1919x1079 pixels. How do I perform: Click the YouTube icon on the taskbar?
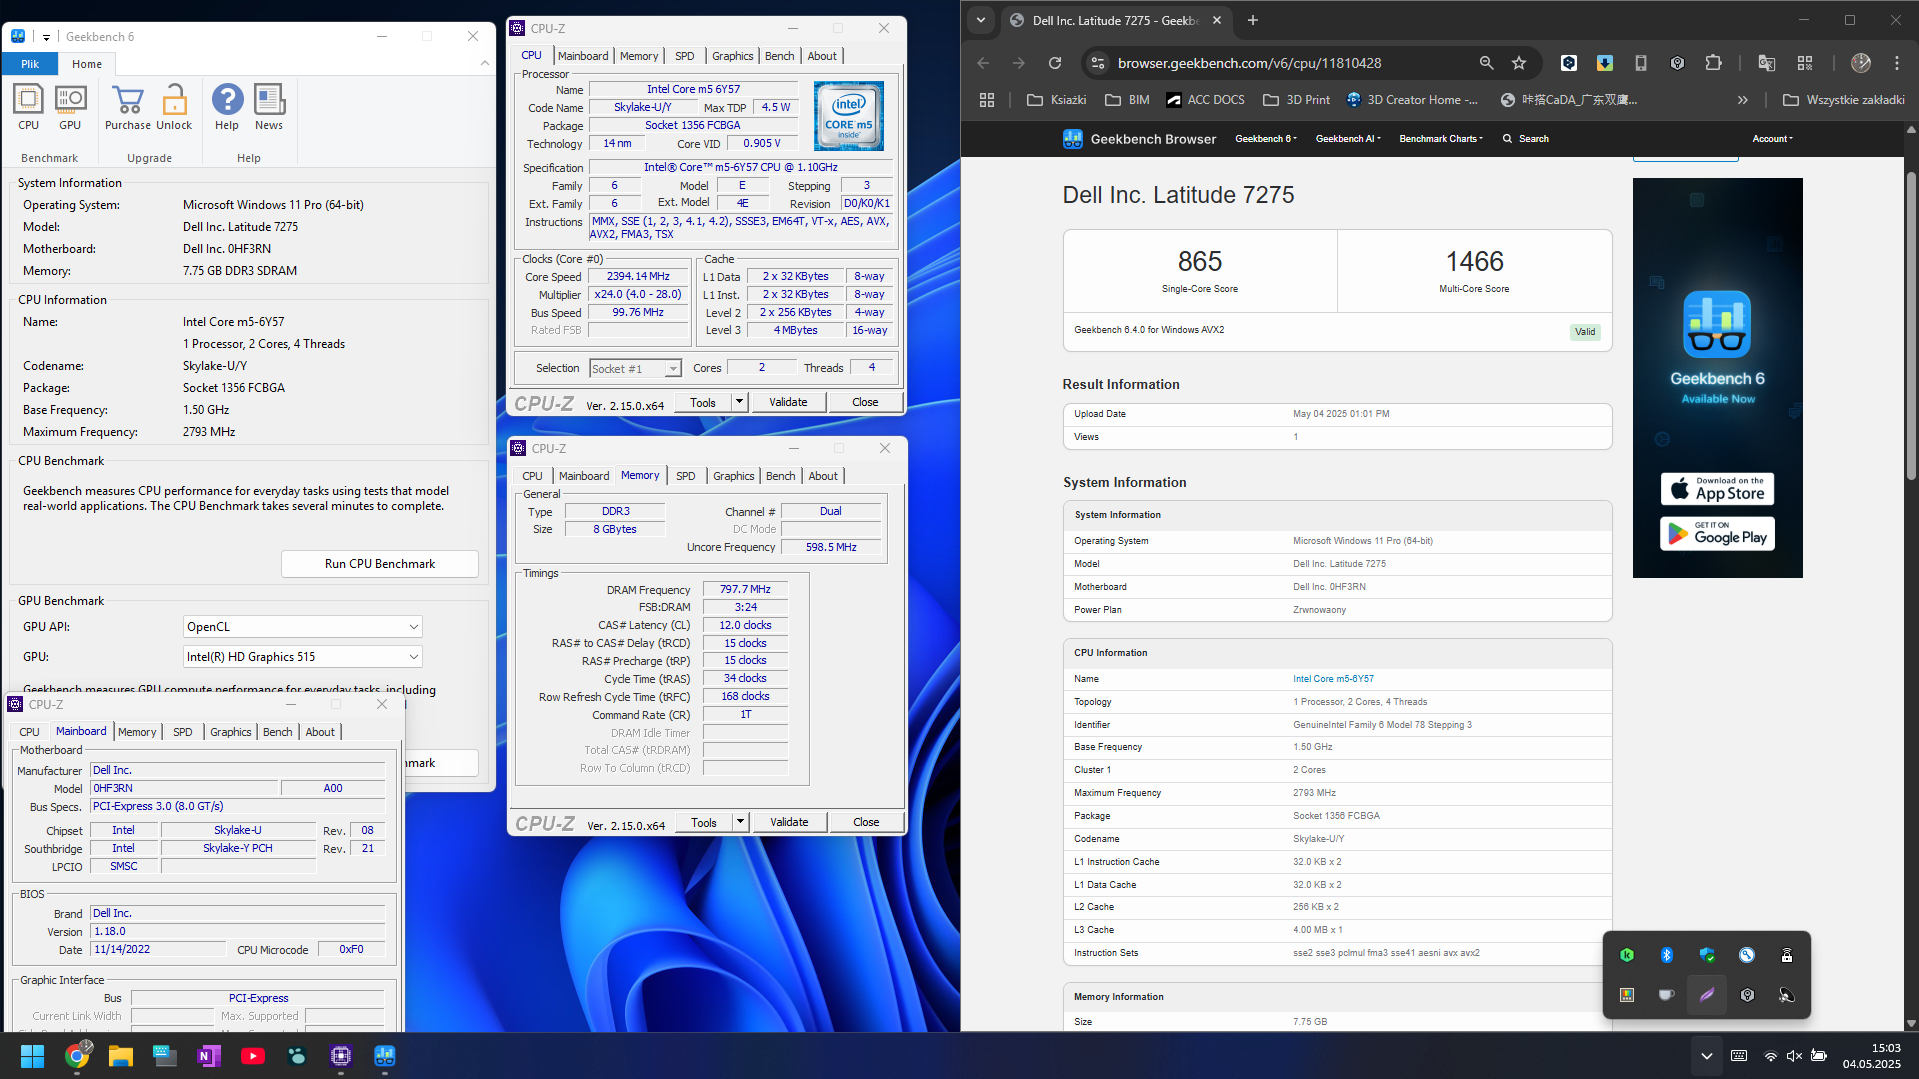[x=253, y=1056]
